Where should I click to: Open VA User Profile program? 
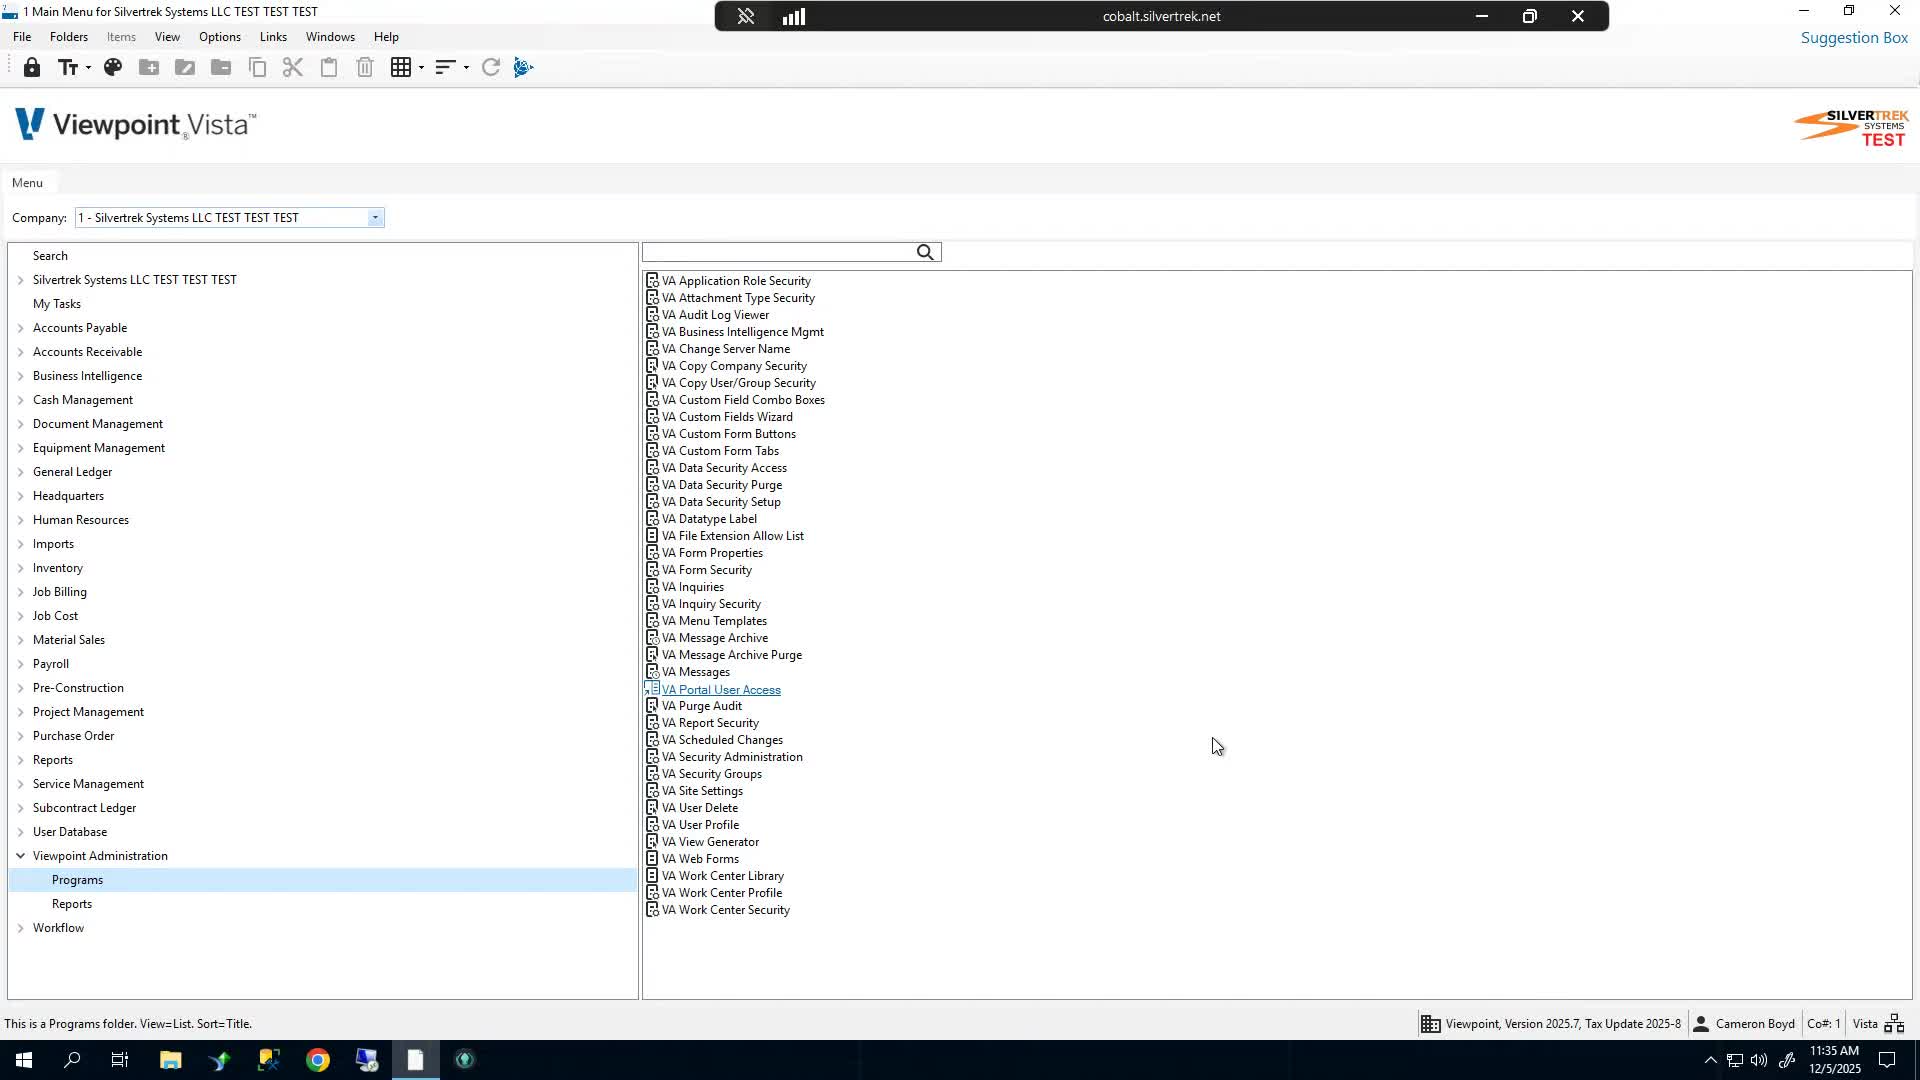700,825
